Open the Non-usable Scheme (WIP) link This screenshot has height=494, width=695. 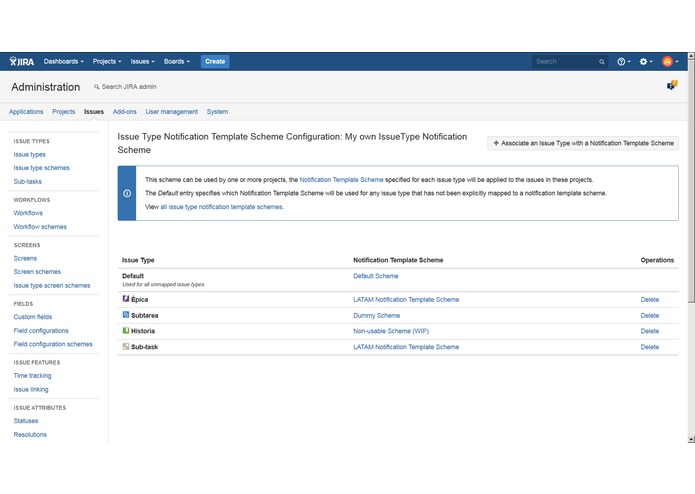[x=391, y=331]
